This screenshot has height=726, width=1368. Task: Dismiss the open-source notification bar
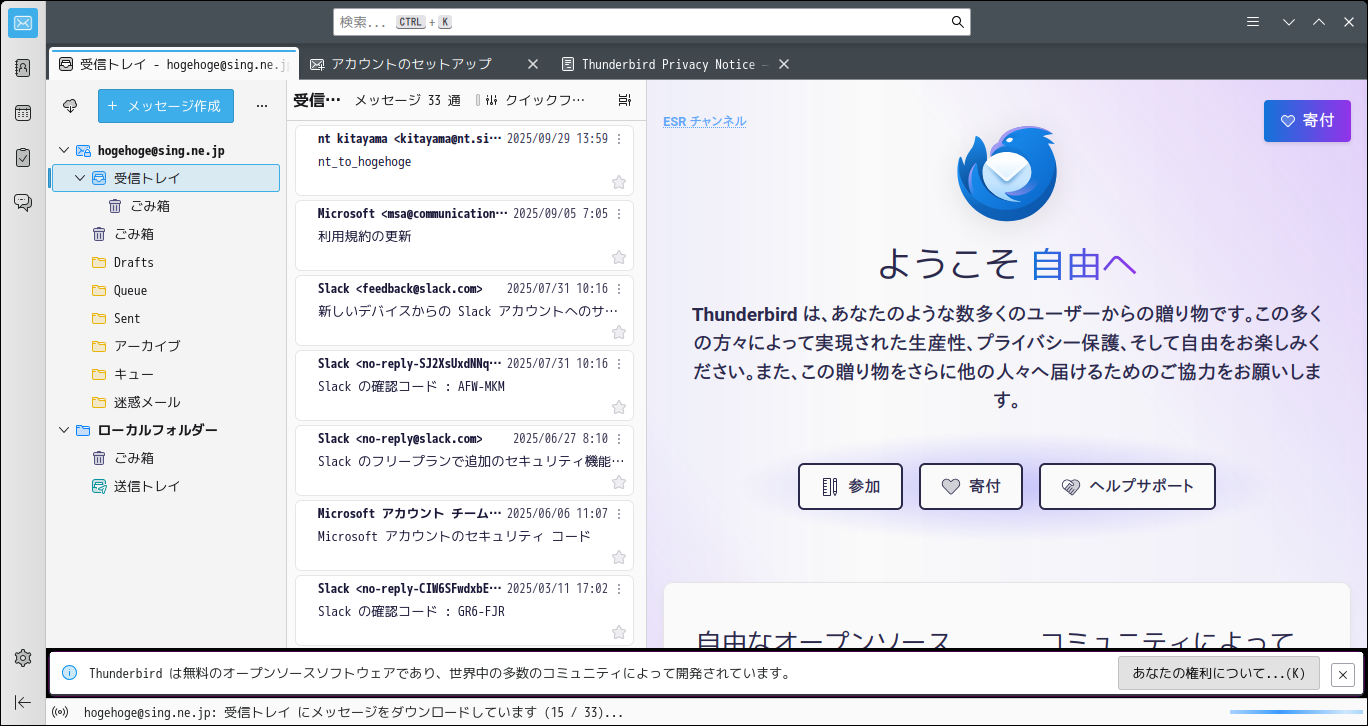click(x=1343, y=675)
